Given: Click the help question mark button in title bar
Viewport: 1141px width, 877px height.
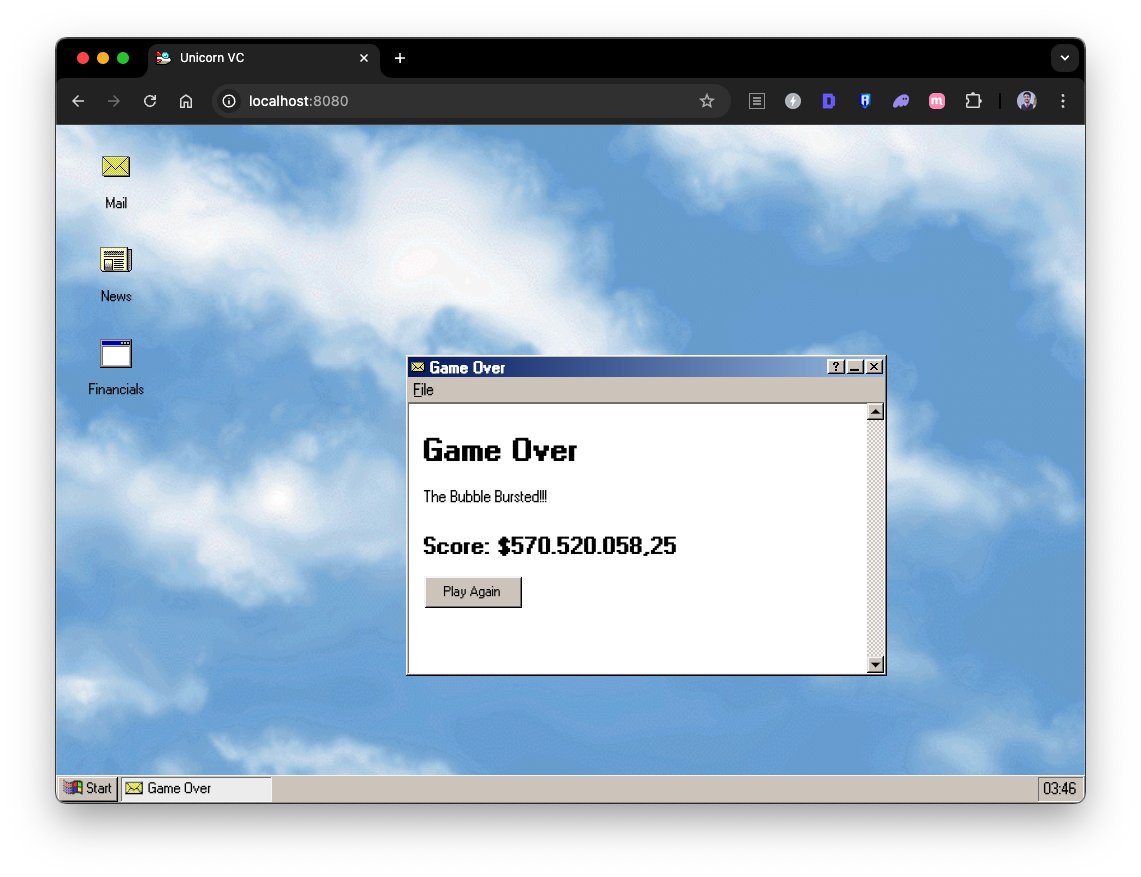Looking at the screenshot, I should point(835,367).
